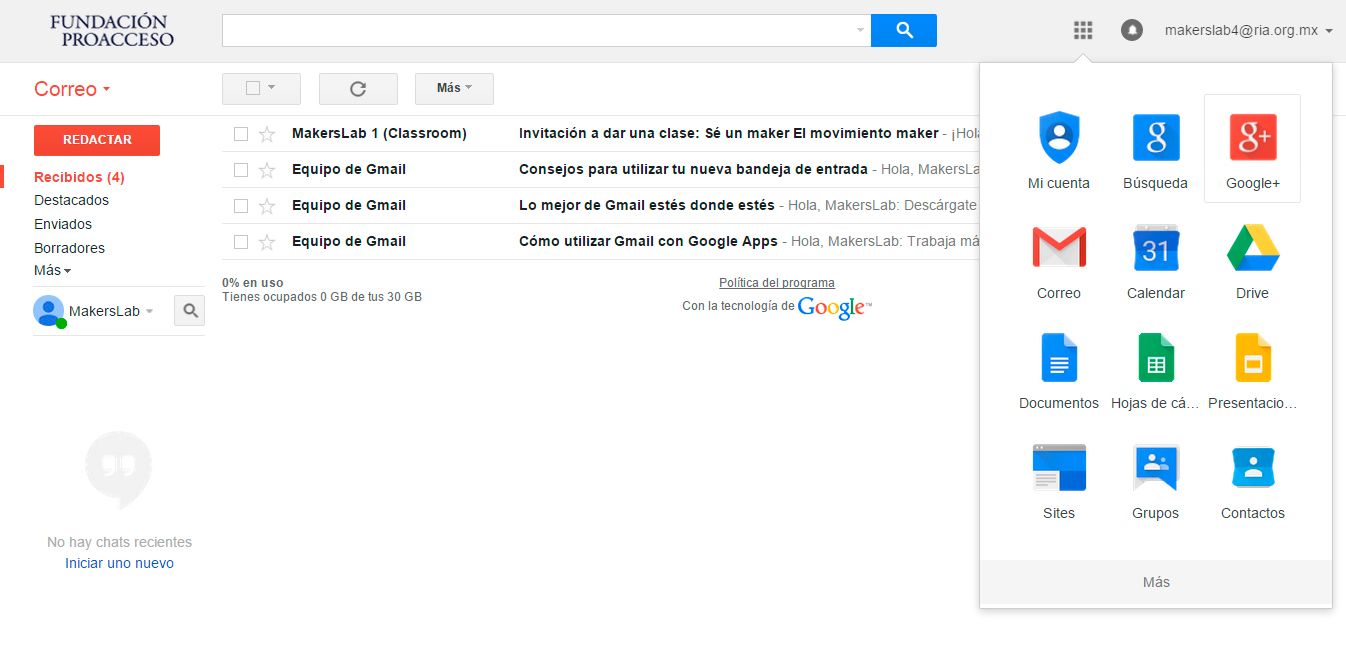
Task: Check the Consejos para utilizar email checkbox
Action: click(241, 170)
